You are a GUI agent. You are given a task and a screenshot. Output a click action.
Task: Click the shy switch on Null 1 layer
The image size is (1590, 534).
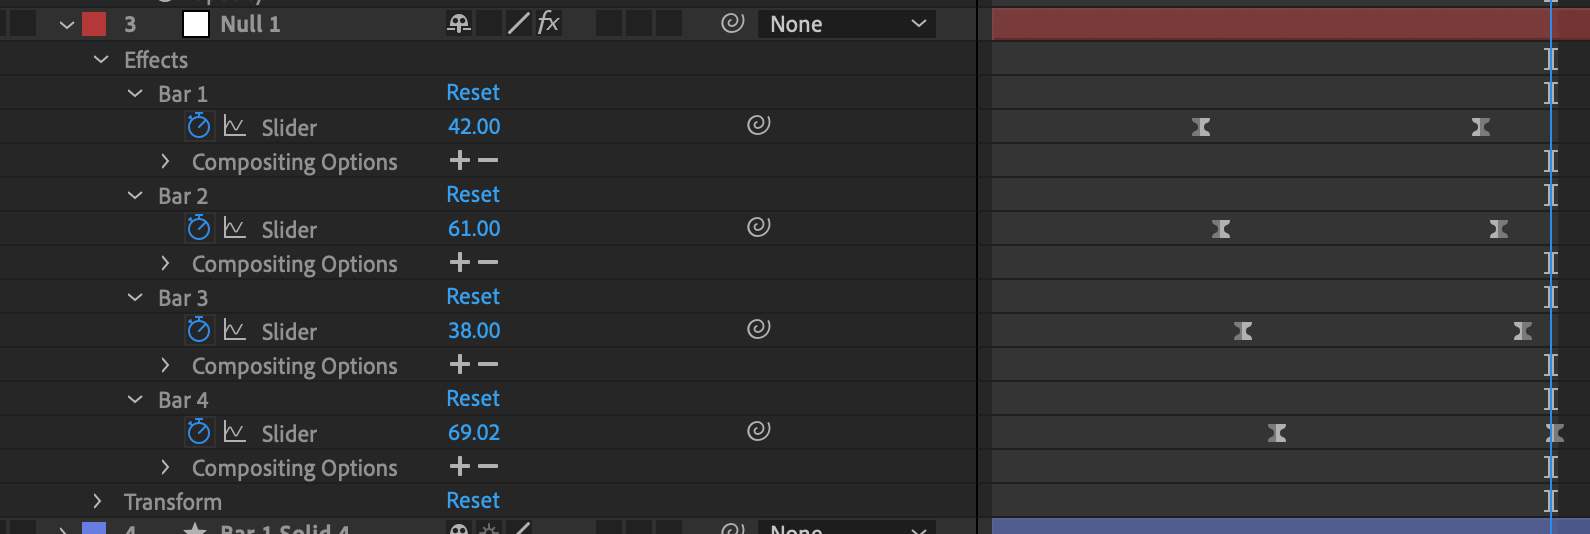pyautogui.click(x=459, y=24)
